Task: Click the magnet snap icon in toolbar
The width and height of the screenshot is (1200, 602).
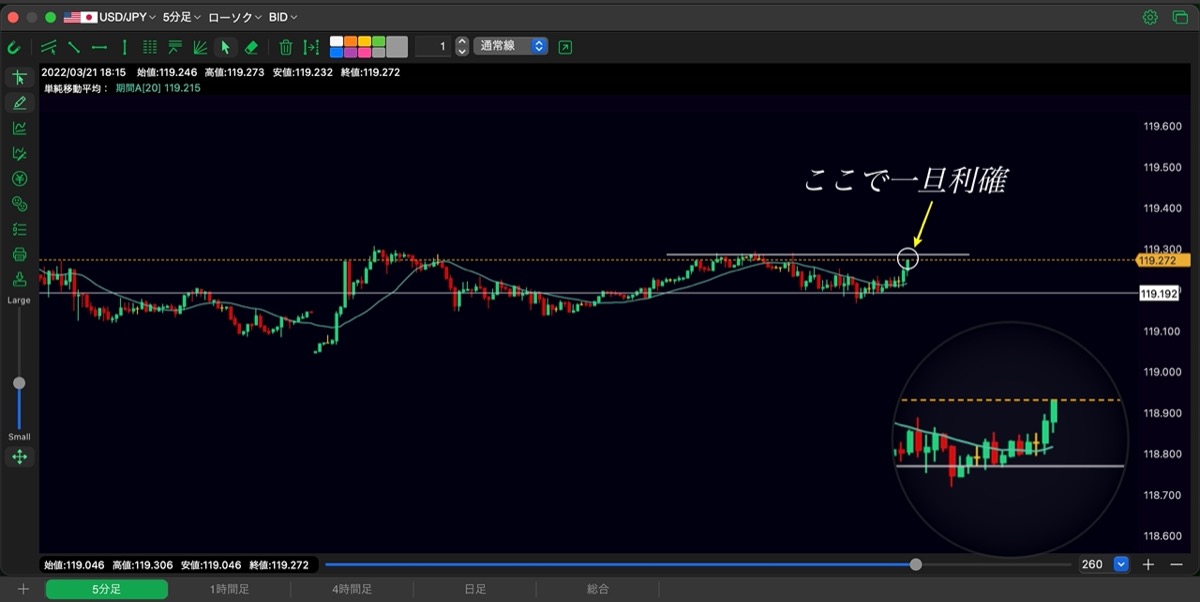Action: pos(14,46)
